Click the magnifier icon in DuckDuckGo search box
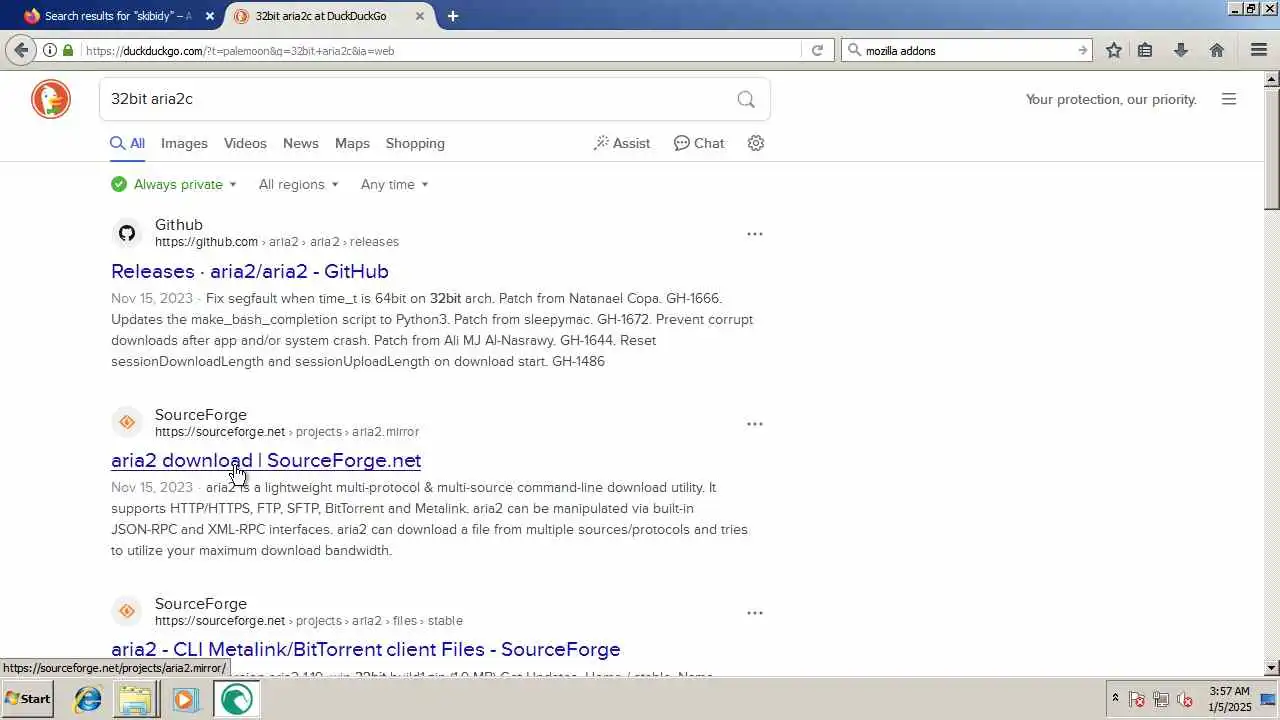The width and height of the screenshot is (1280, 720). [746, 99]
